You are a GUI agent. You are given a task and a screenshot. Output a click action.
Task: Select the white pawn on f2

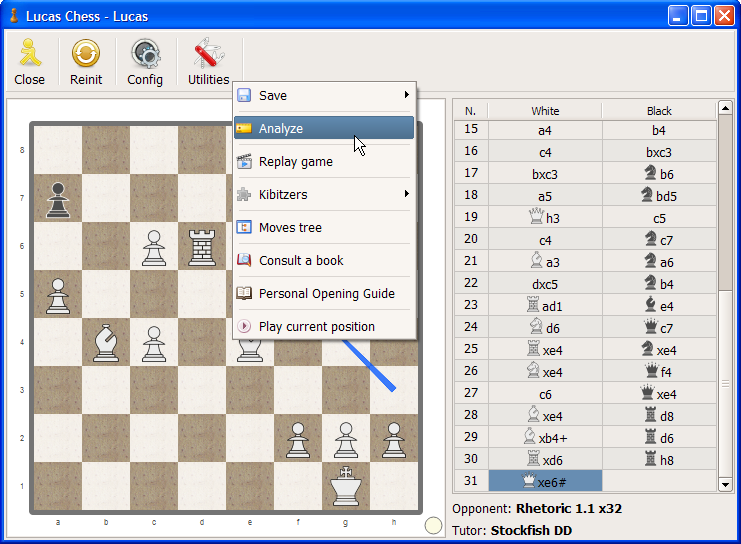click(298, 440)
